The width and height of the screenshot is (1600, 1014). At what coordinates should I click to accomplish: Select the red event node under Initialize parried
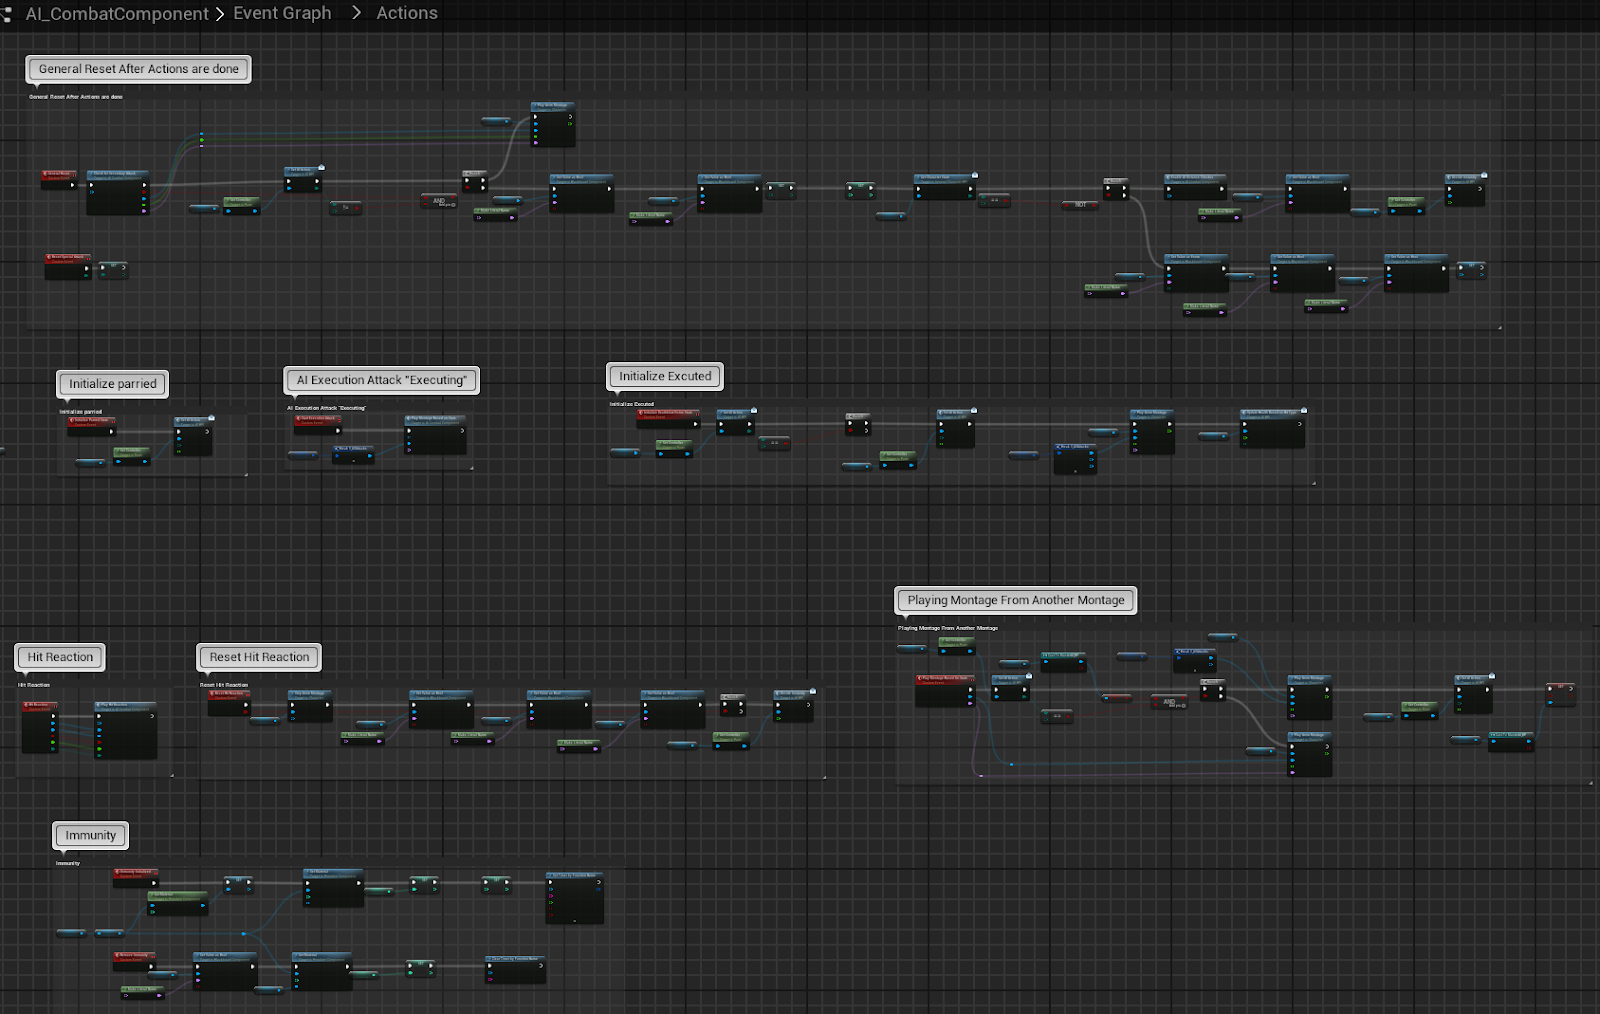point(91,426)
